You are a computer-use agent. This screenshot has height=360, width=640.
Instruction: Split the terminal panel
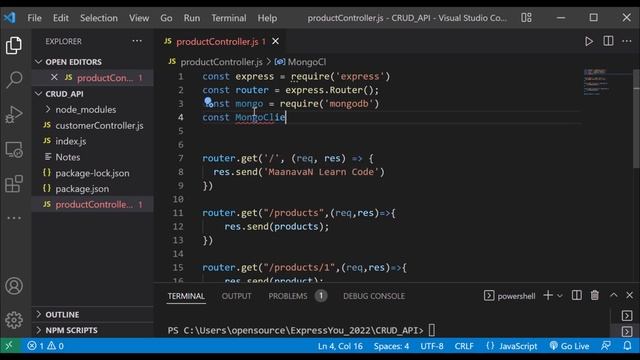tap(576, 295)
